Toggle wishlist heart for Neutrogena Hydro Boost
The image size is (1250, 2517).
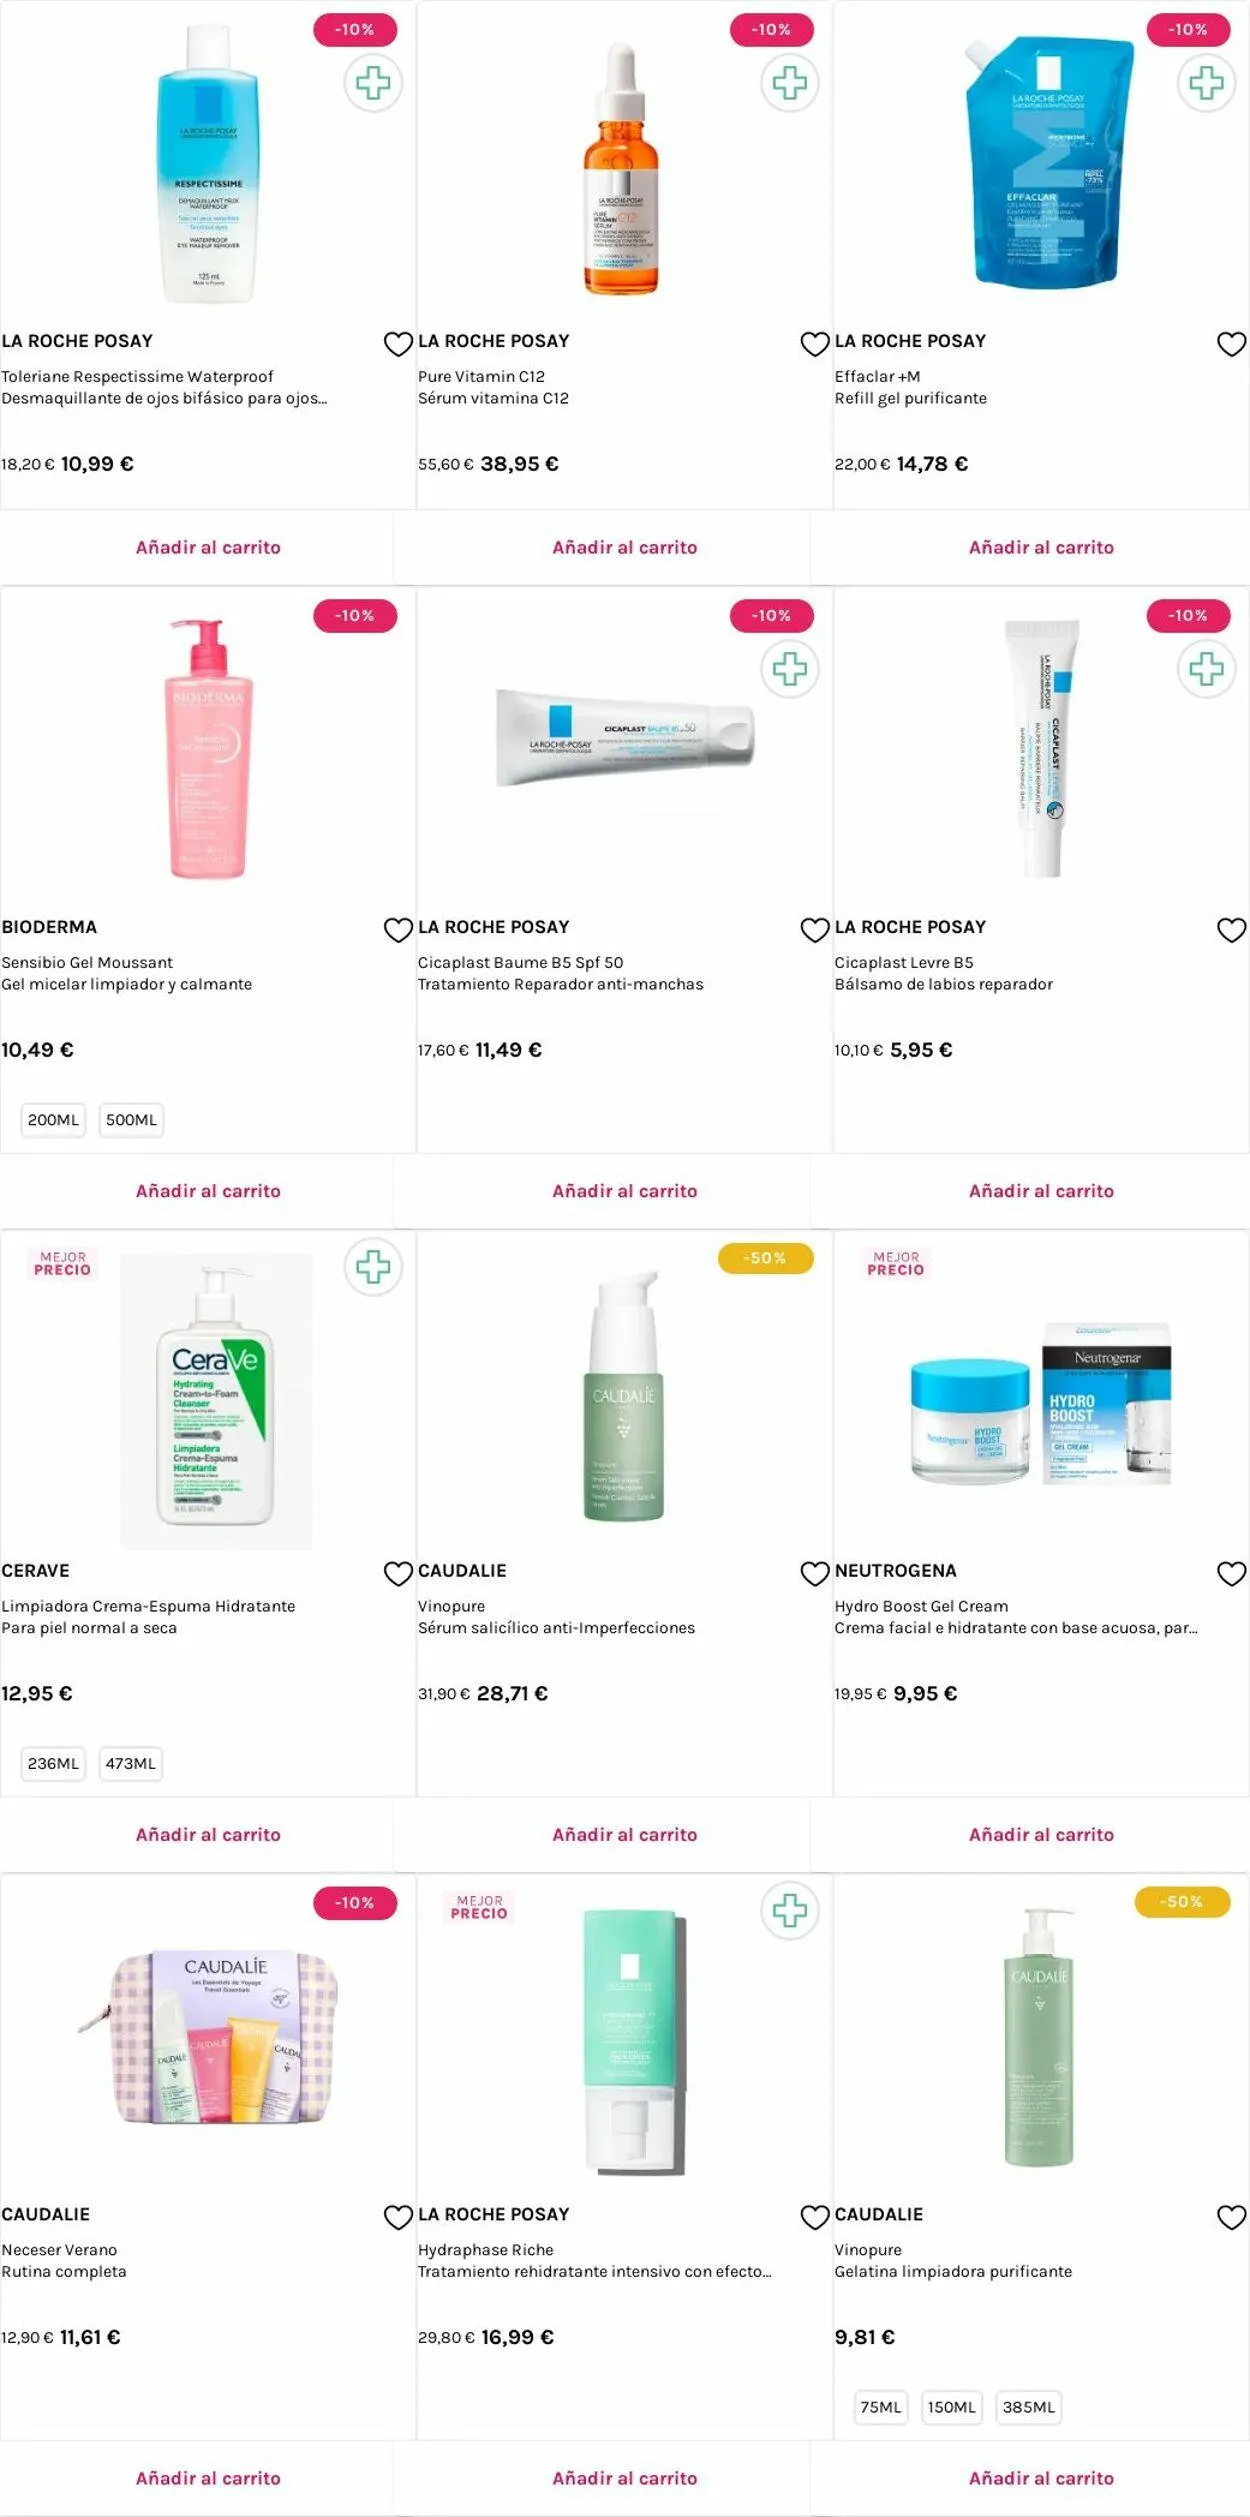tap(1231, 1573)
